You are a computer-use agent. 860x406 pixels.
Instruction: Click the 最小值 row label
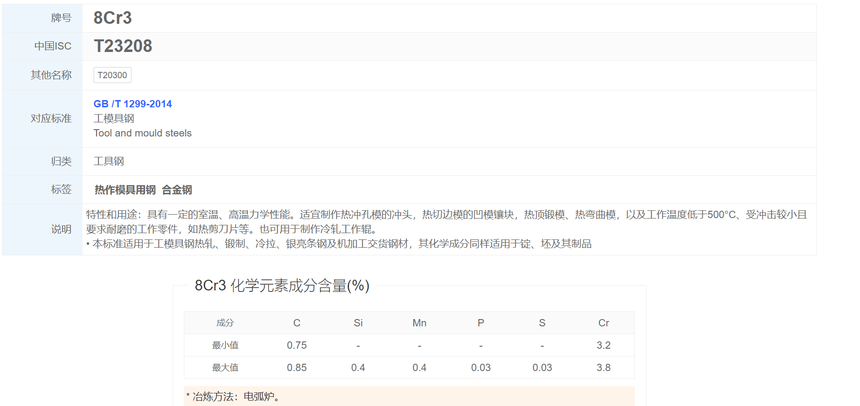click(225, 345)
